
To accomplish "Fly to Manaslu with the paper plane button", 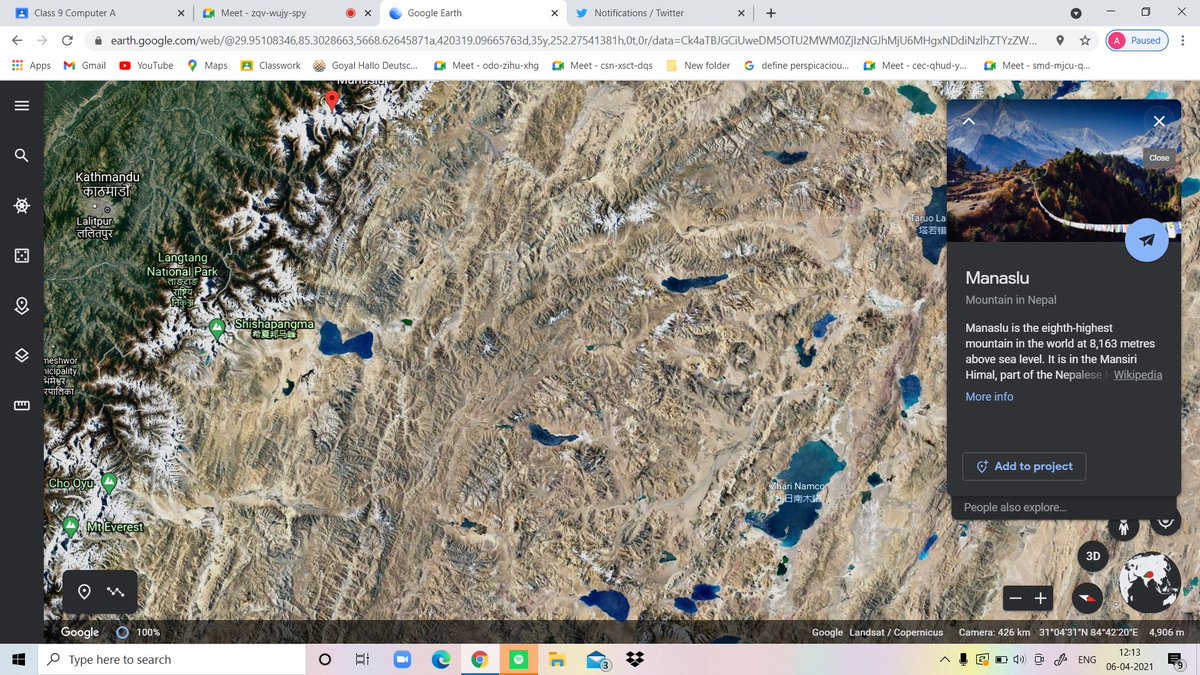I will 1146,240.
